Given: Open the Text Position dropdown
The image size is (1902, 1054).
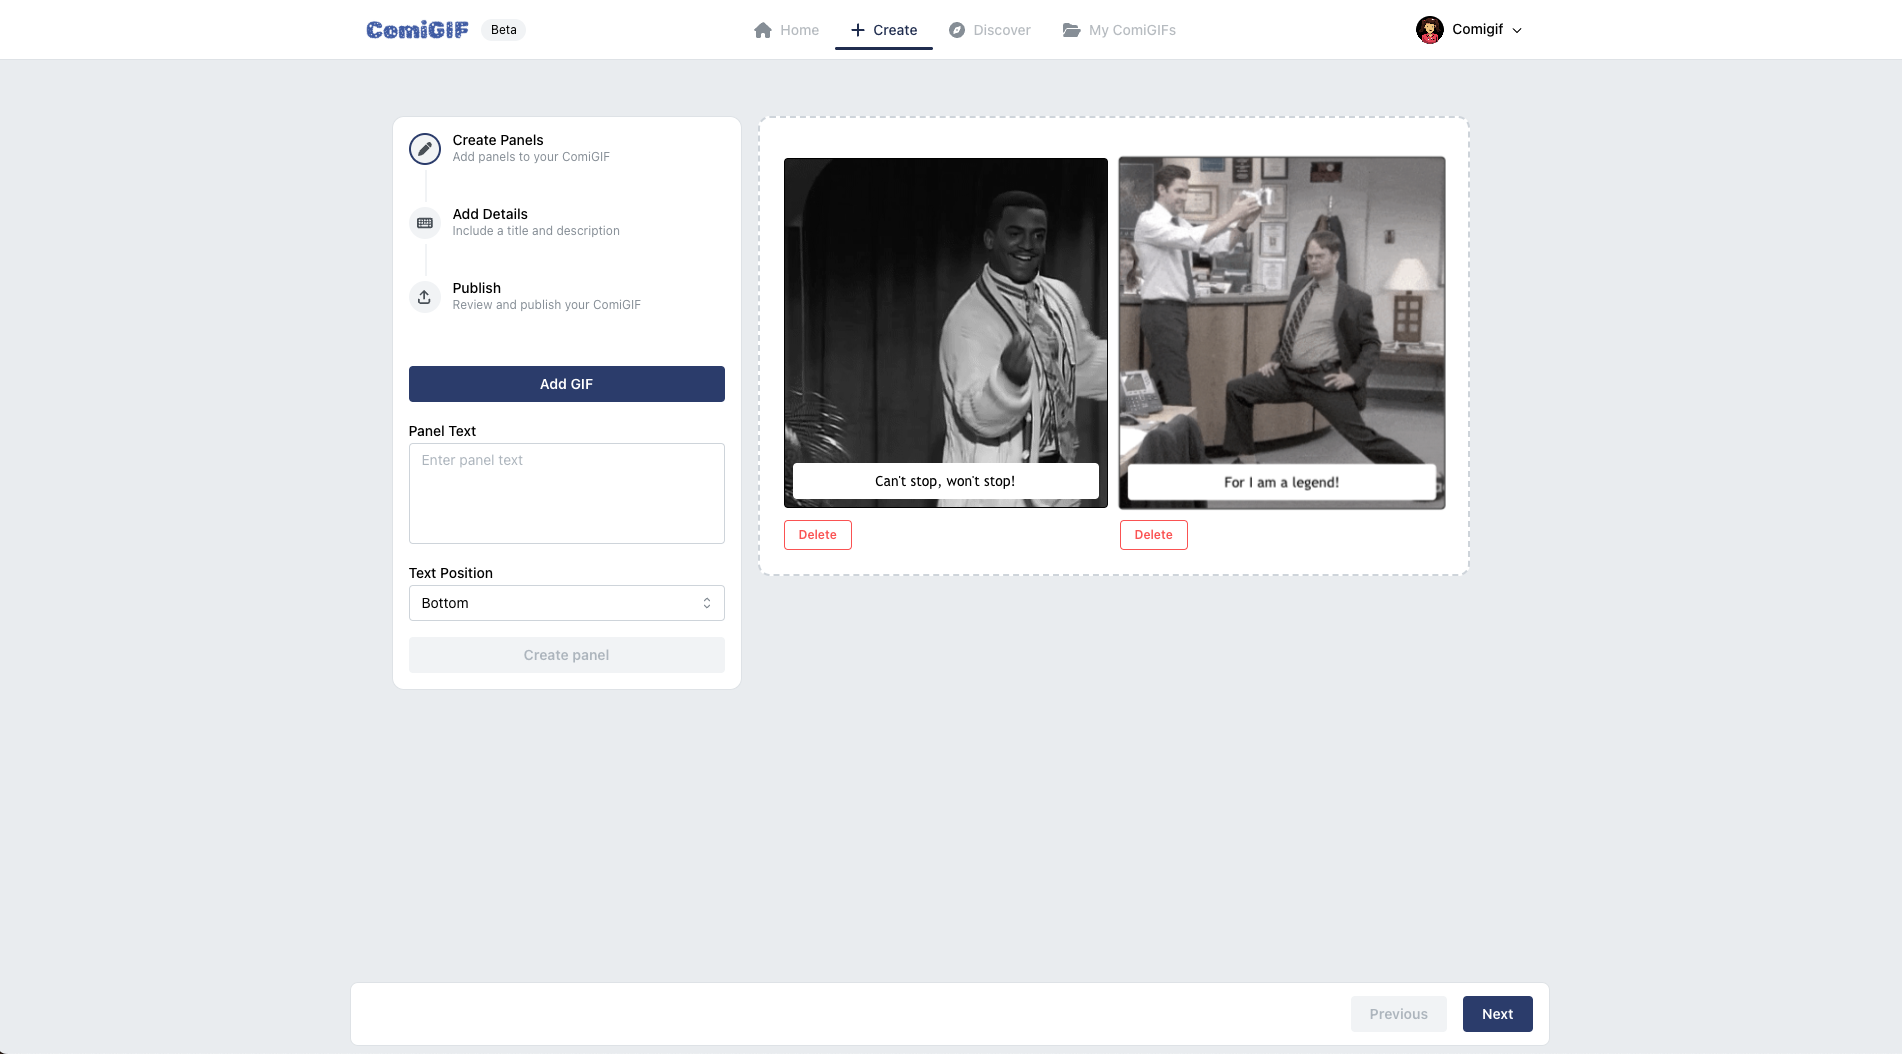Looking at the screenshot, I should pos(566,603).
